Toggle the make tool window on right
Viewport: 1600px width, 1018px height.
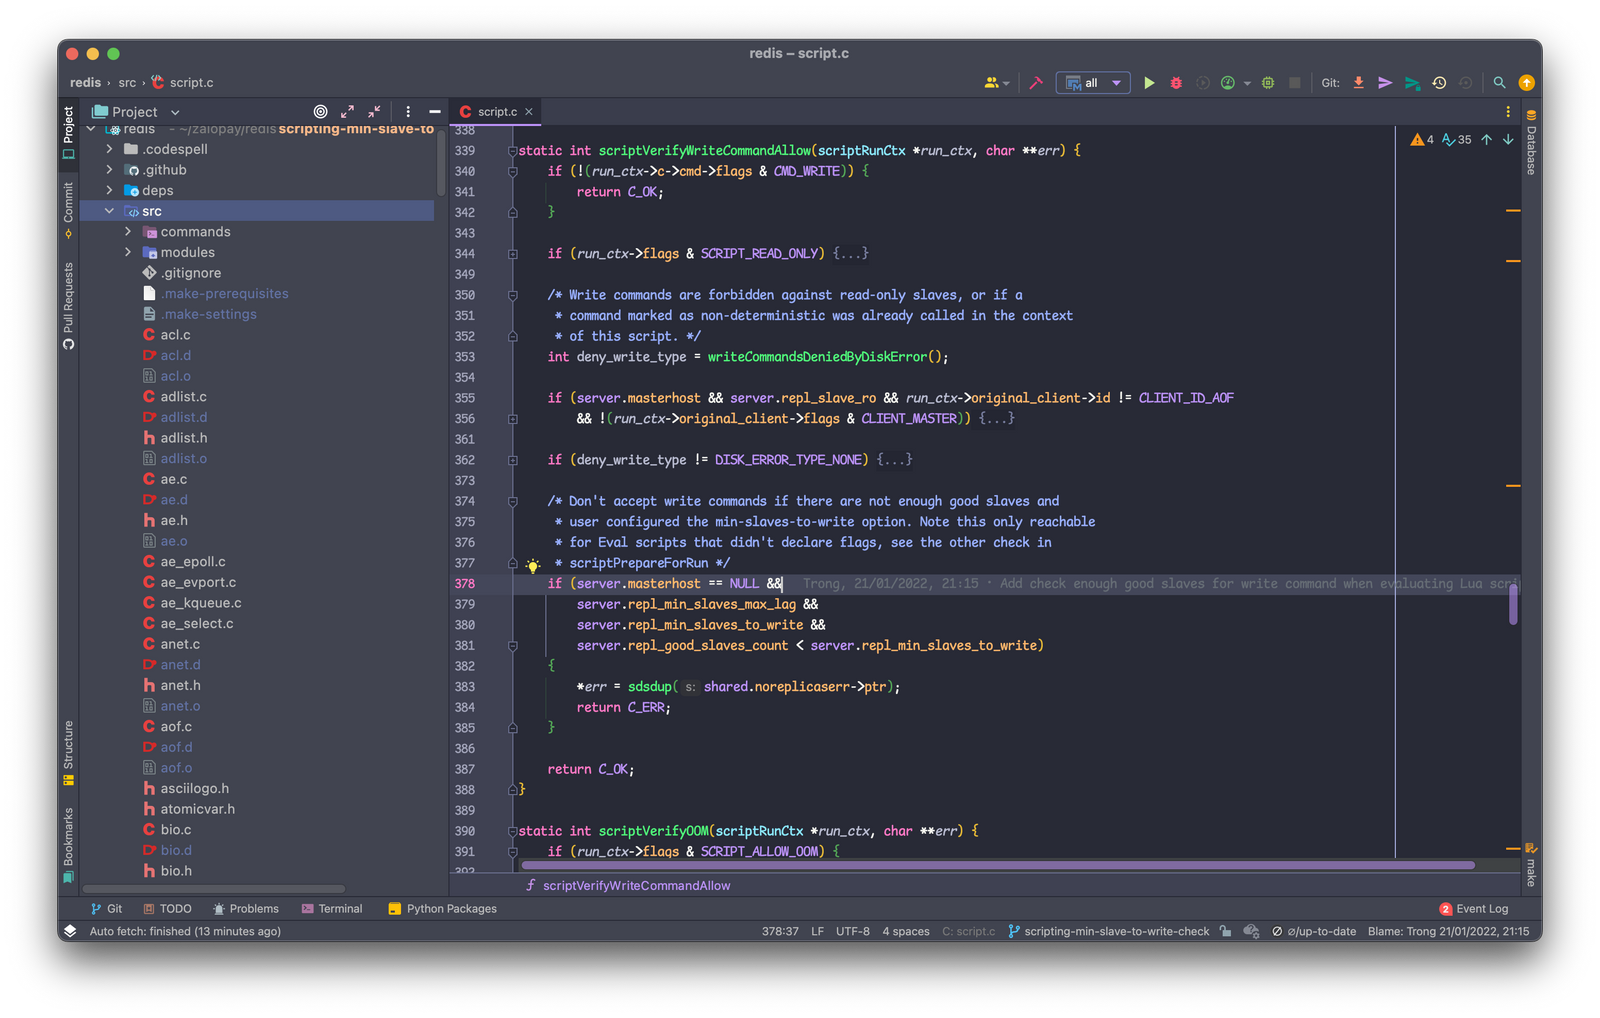pos(1531,865)
